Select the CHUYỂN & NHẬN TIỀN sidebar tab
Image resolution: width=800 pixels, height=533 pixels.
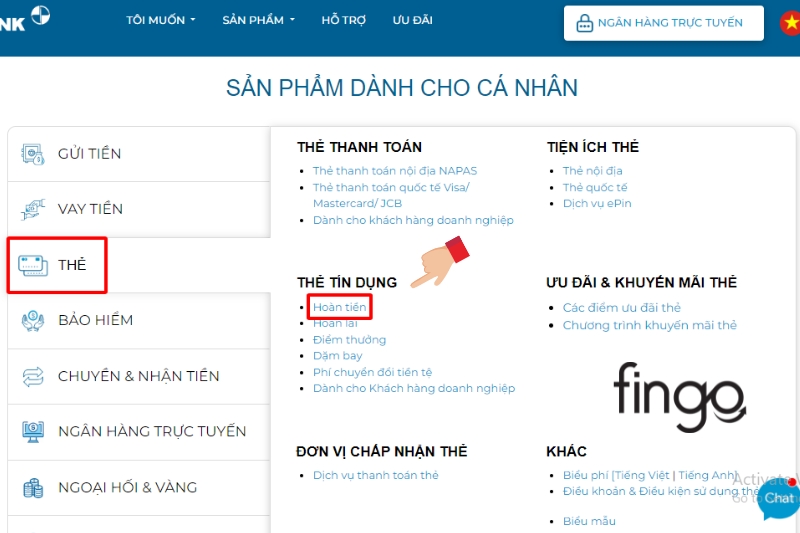click(139, 376)
